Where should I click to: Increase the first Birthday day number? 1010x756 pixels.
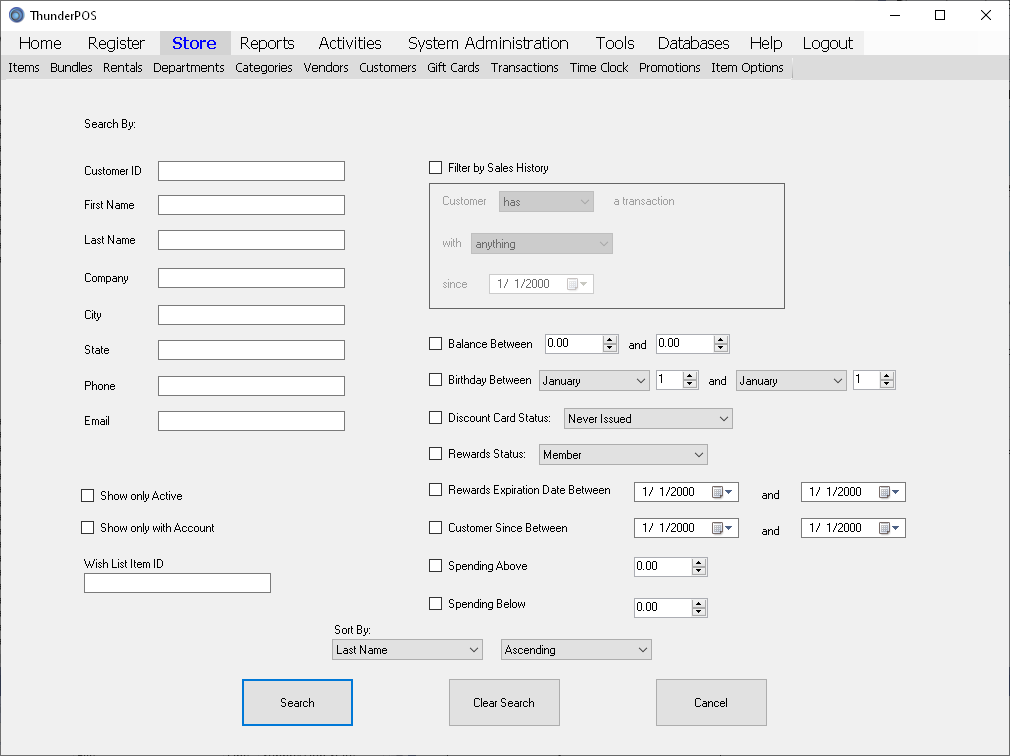(x=690, y=376)
